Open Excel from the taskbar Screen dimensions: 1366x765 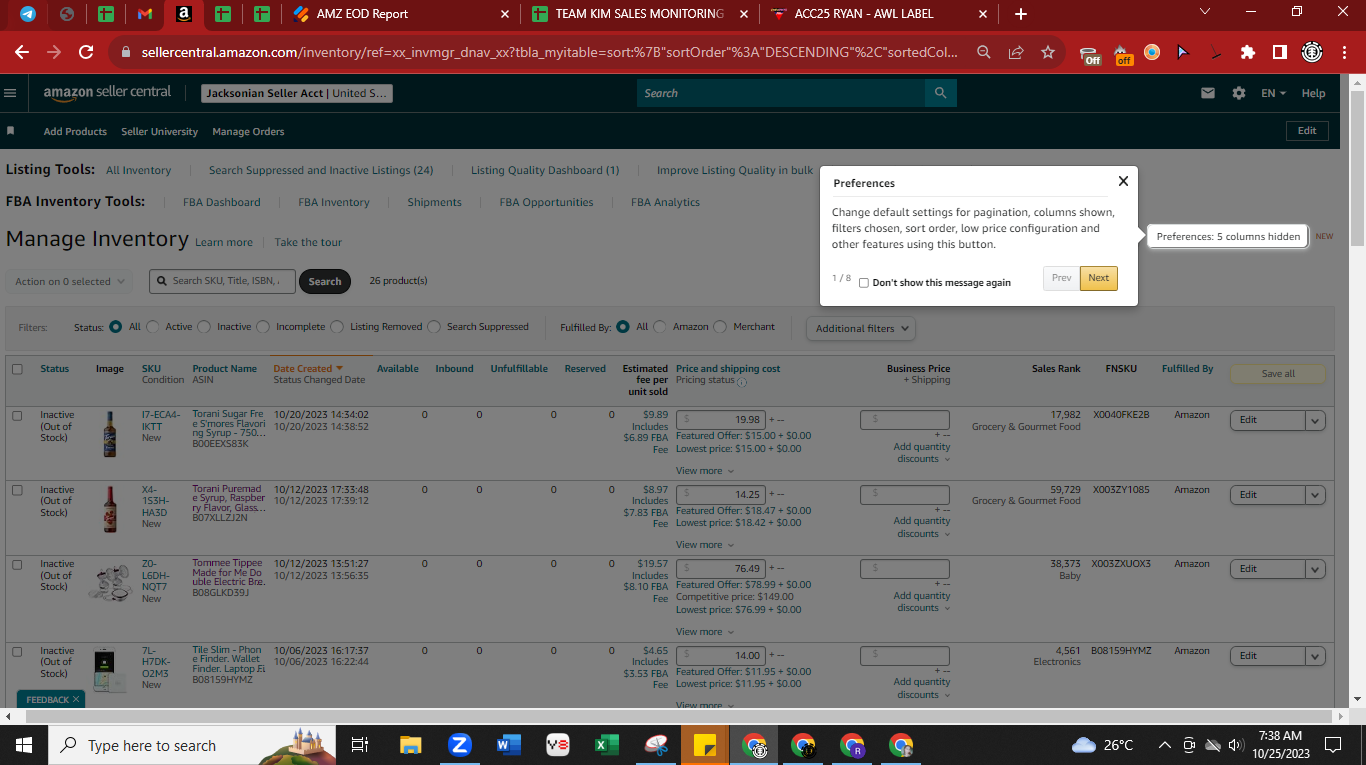607,745
